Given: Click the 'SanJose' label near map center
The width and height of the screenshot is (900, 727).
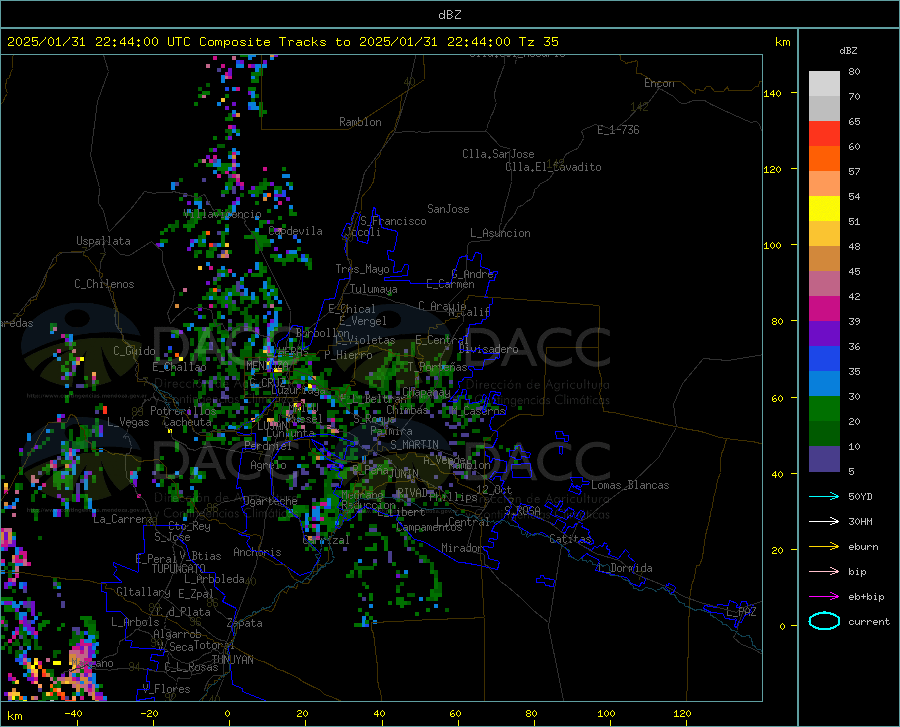Looking at the screenshot, I should pos(448,209).
